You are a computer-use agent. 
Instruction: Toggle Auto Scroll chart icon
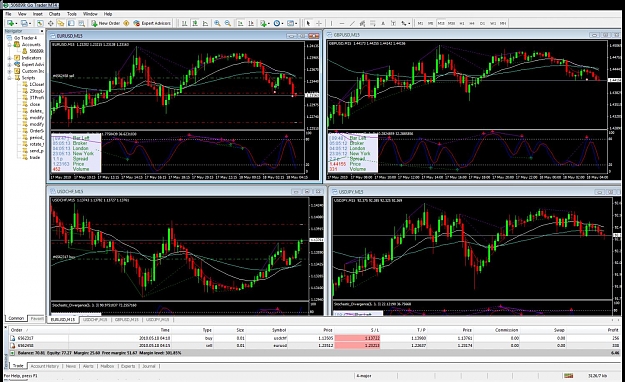(240, 24)
